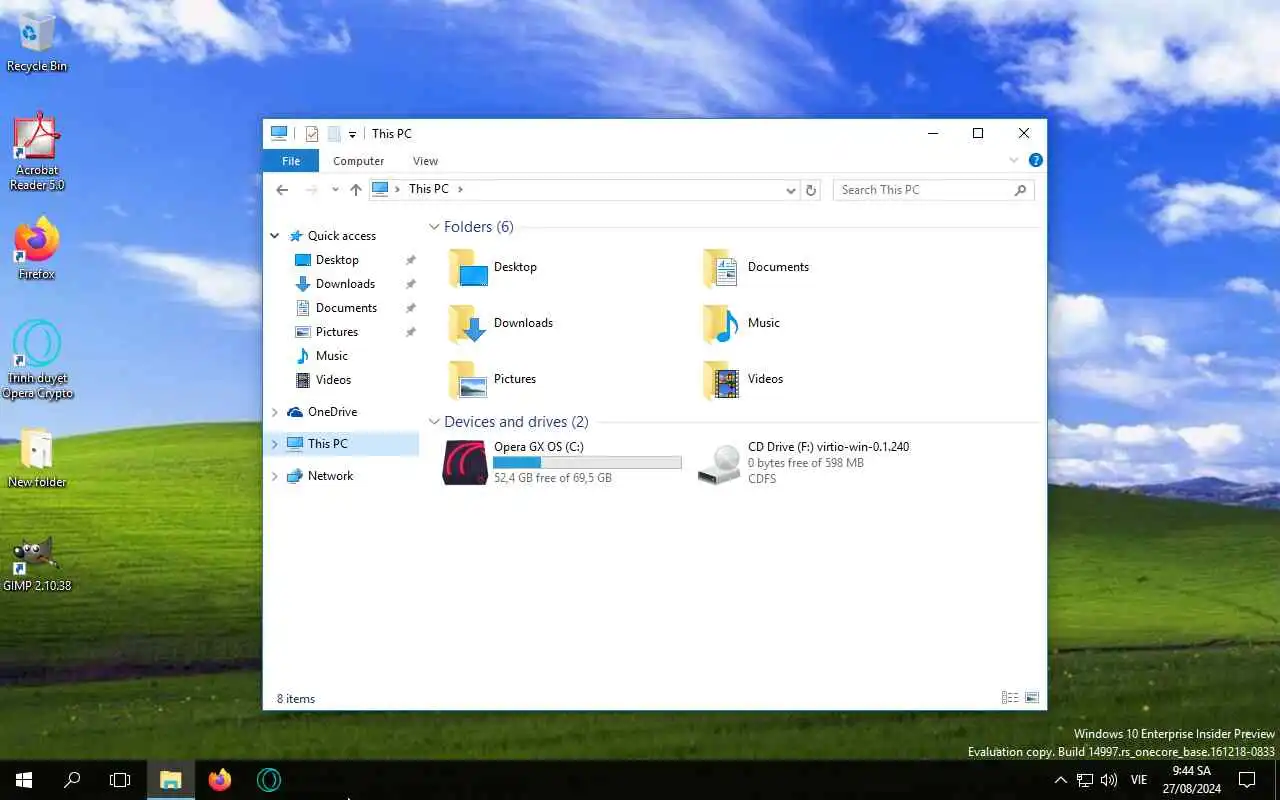Click the search magnifier icon in Explorer

click(1020, 190)
